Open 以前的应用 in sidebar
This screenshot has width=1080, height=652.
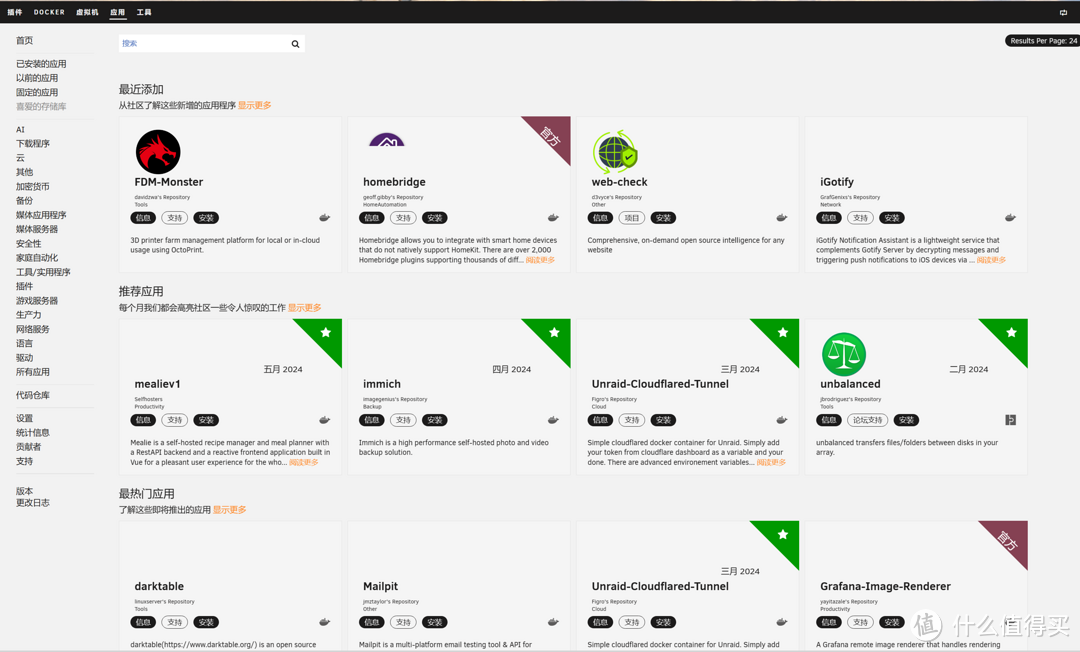tap(37, 78)
